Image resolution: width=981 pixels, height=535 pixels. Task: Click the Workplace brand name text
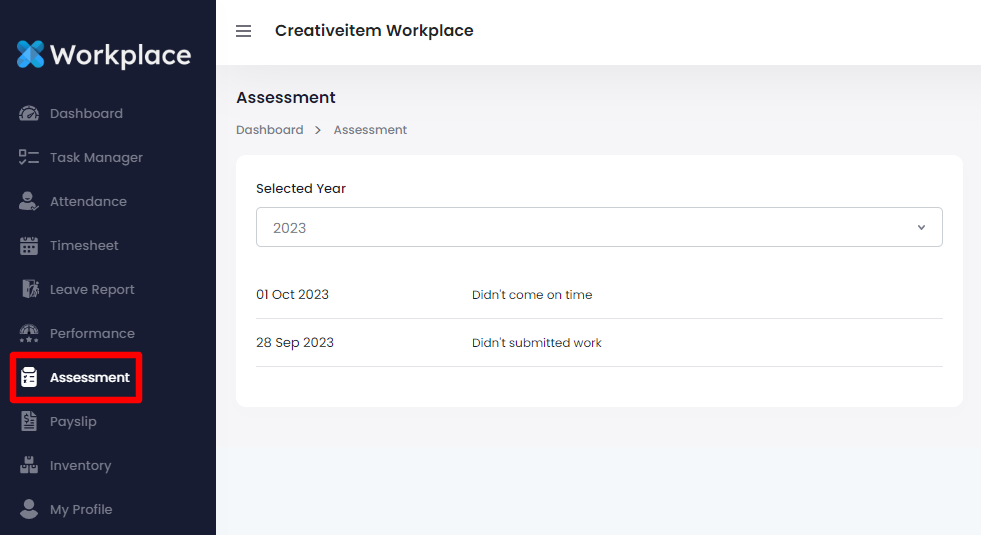(120, 55)
